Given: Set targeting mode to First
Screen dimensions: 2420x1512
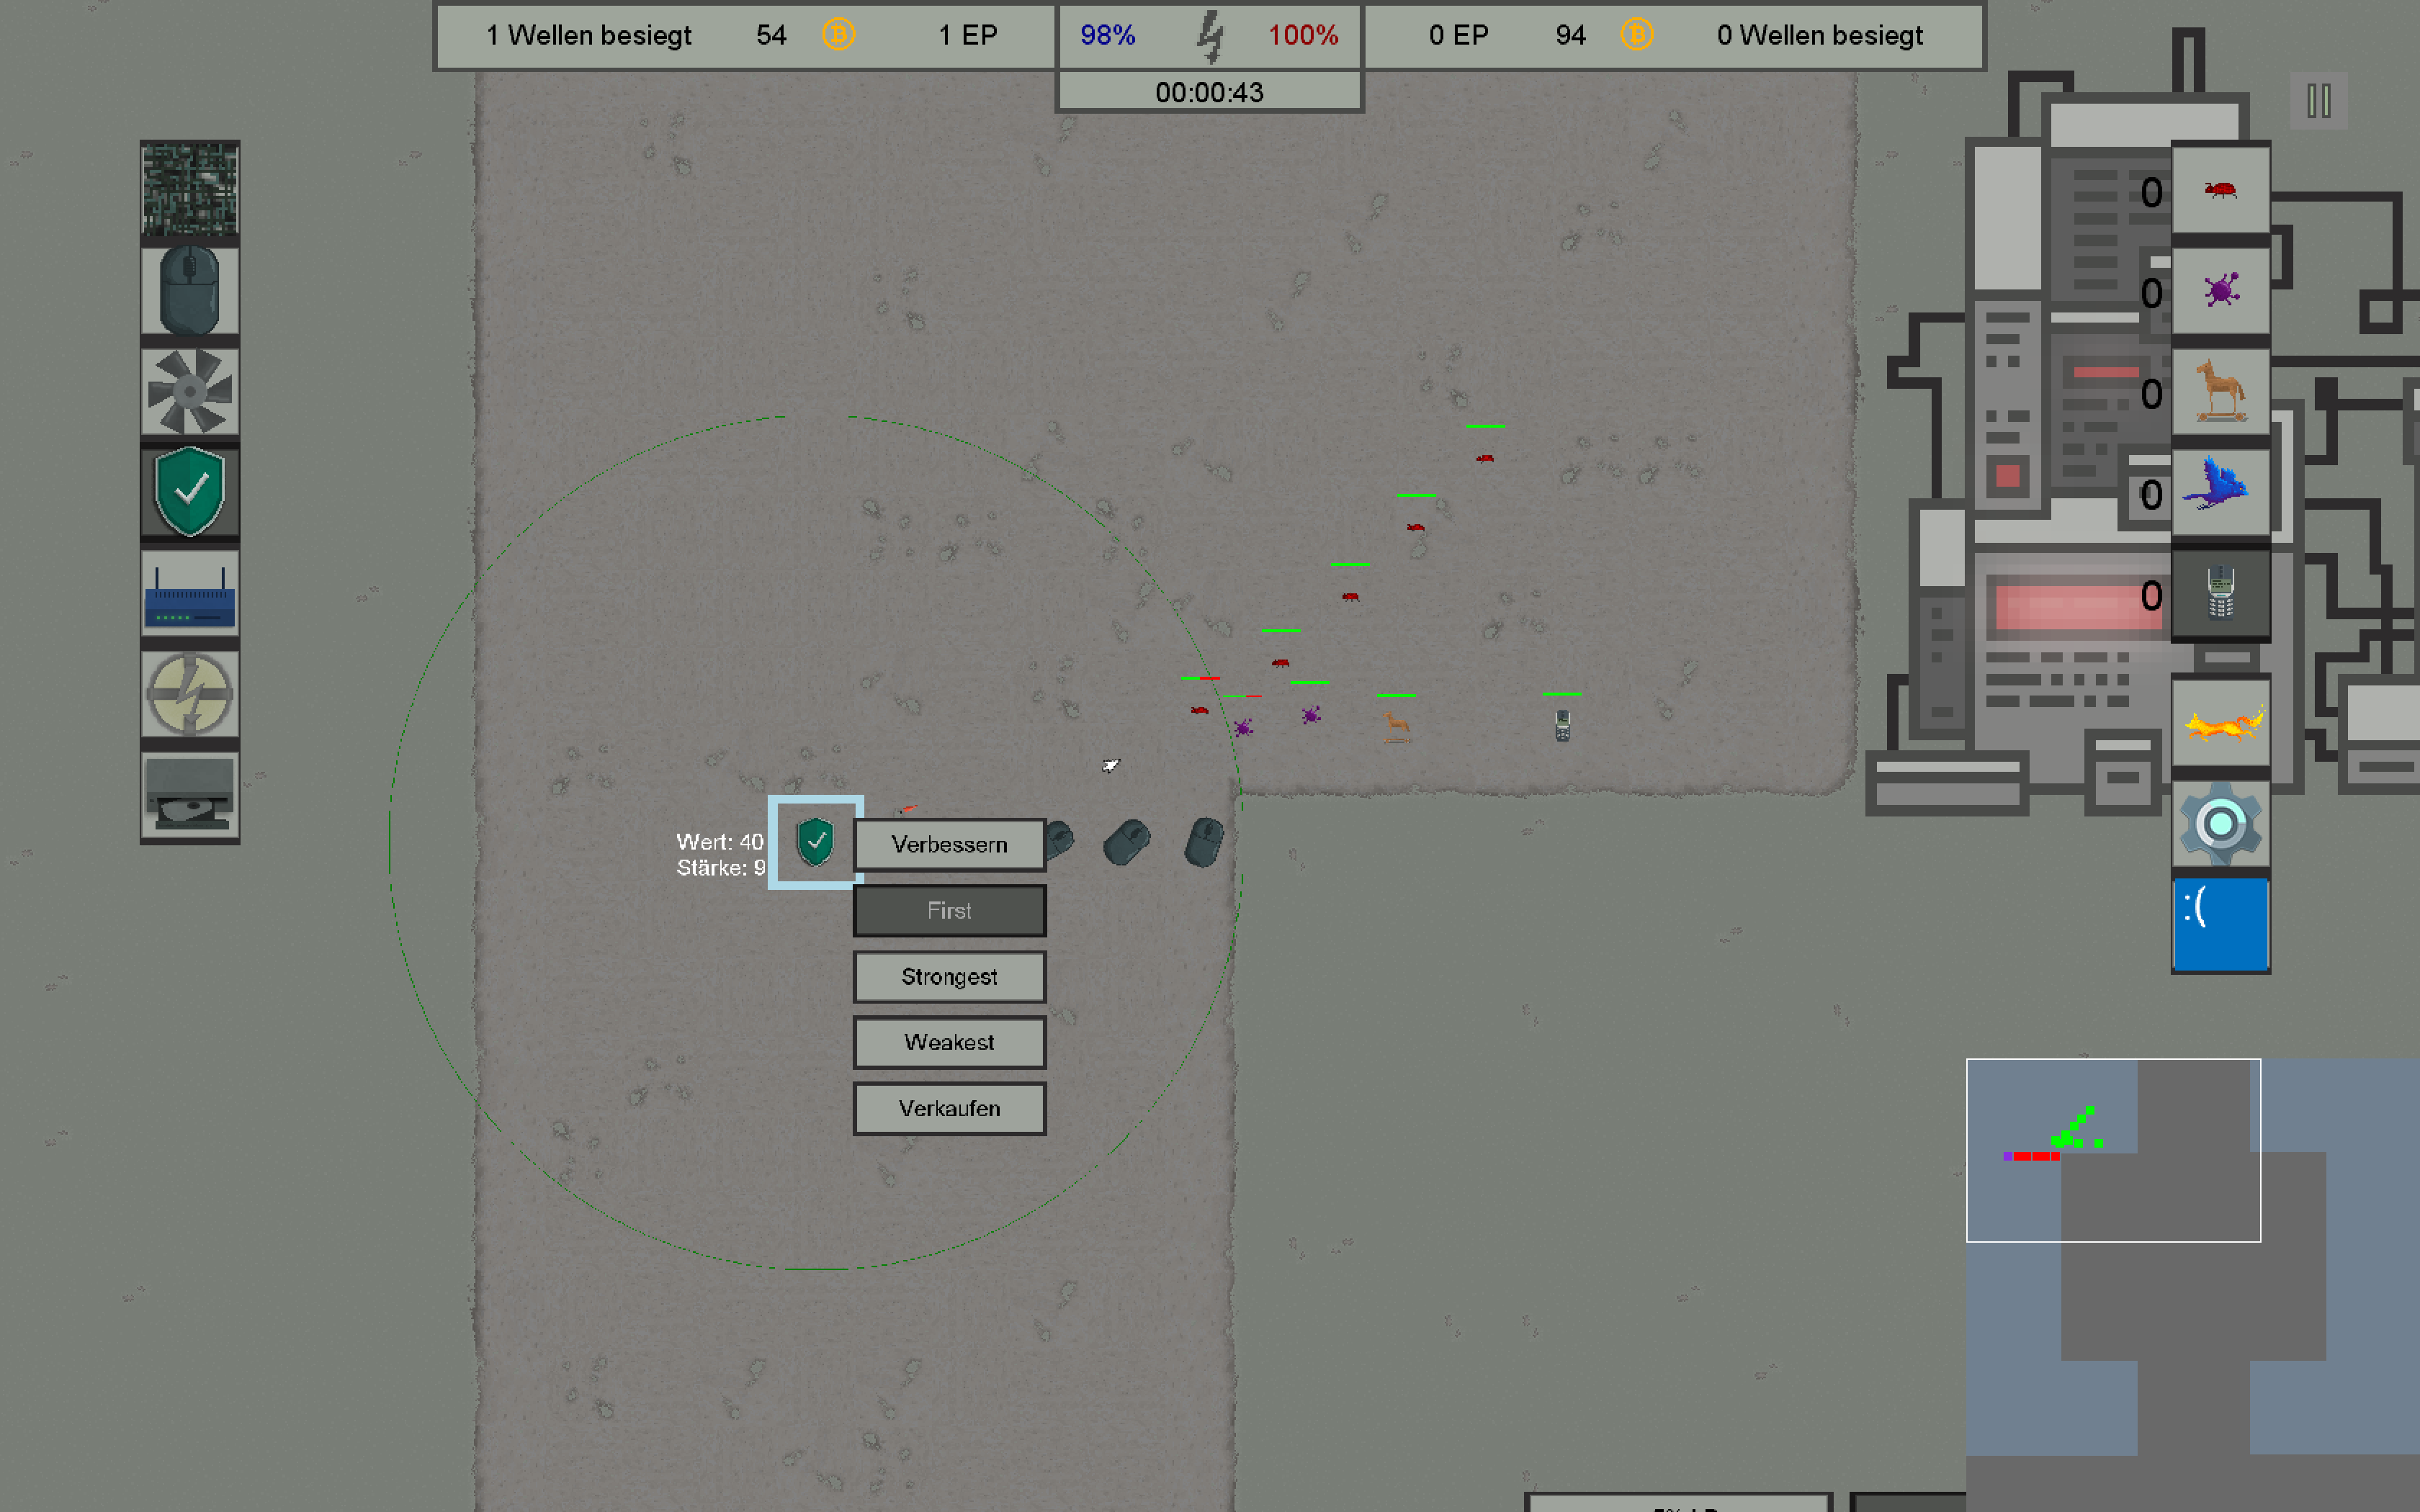Looking at the screenshot, I should tap(949, 910).
